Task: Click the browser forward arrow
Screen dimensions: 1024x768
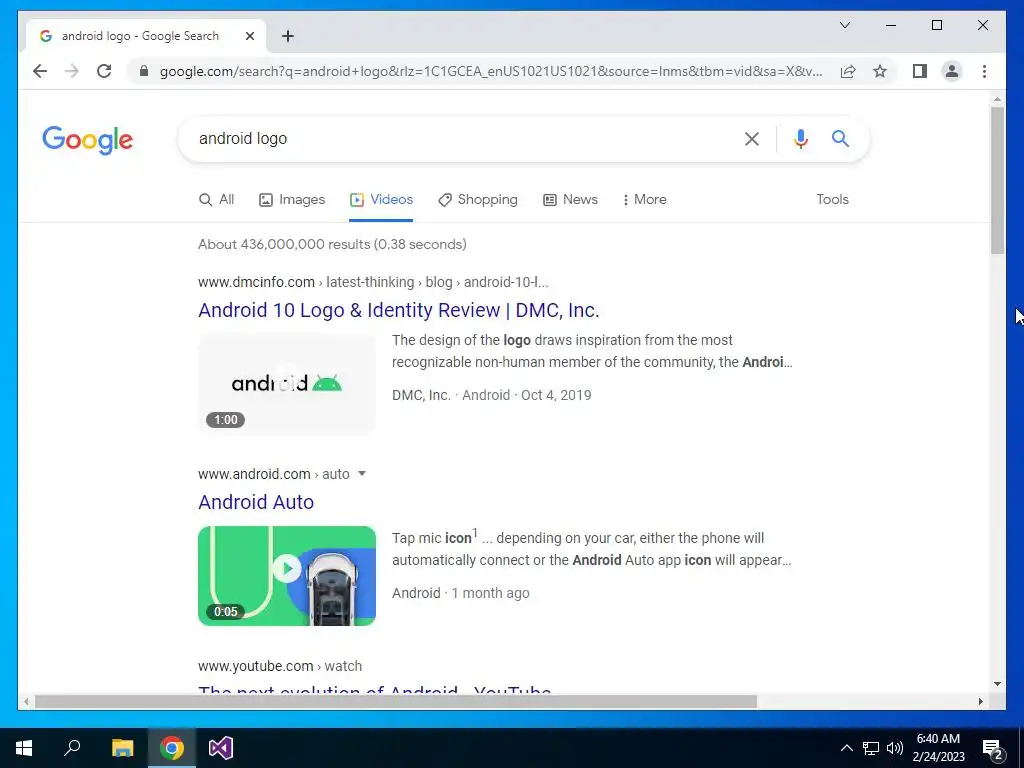Action: point(72,71)
